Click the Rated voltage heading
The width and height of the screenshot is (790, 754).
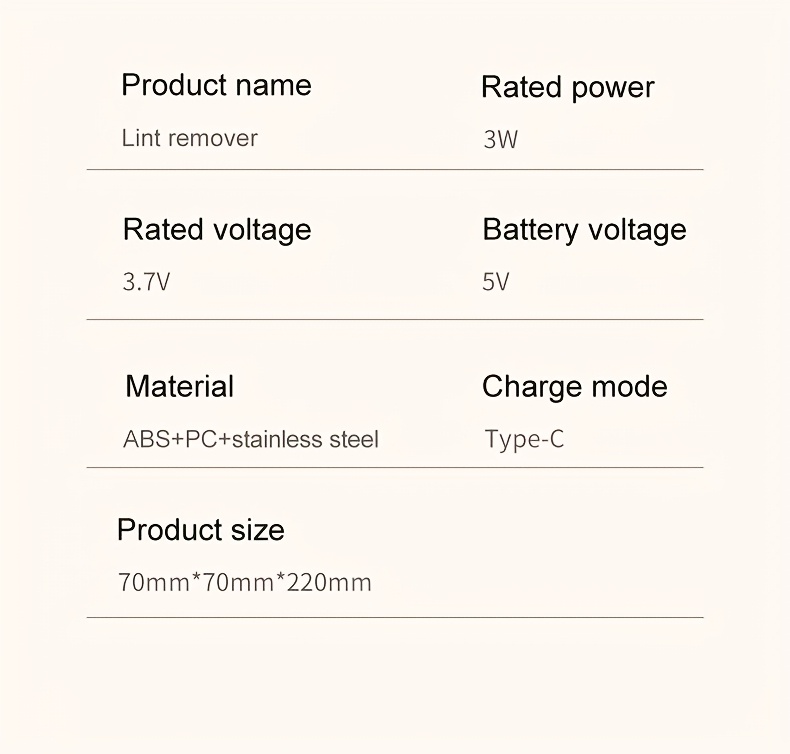click(x=217, y=230)
